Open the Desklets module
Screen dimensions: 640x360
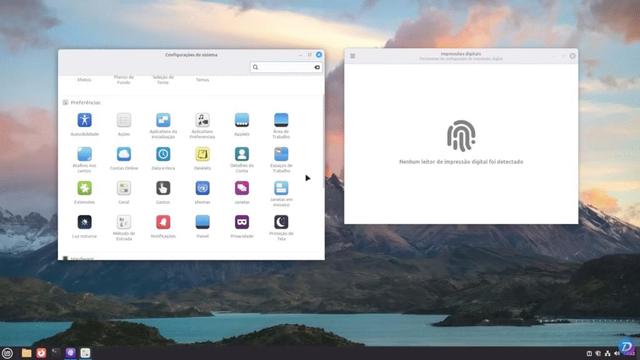202,159
